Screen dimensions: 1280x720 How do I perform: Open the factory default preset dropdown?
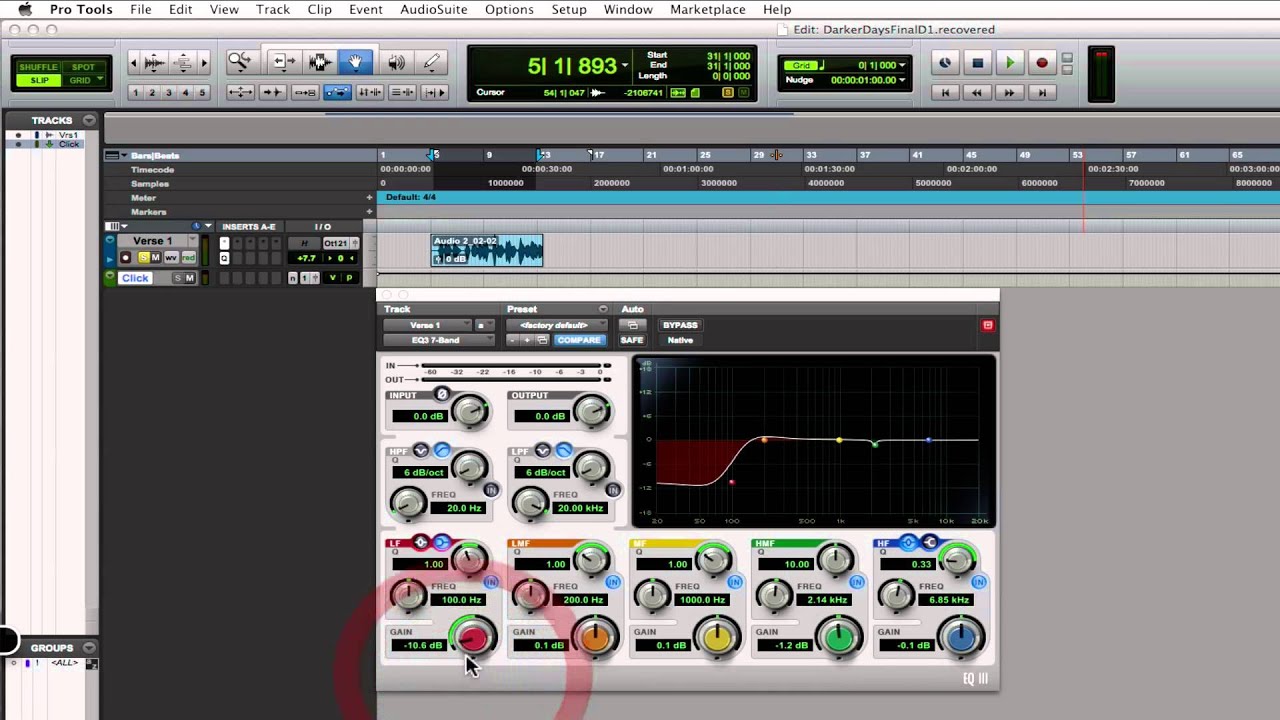point(557,325)
